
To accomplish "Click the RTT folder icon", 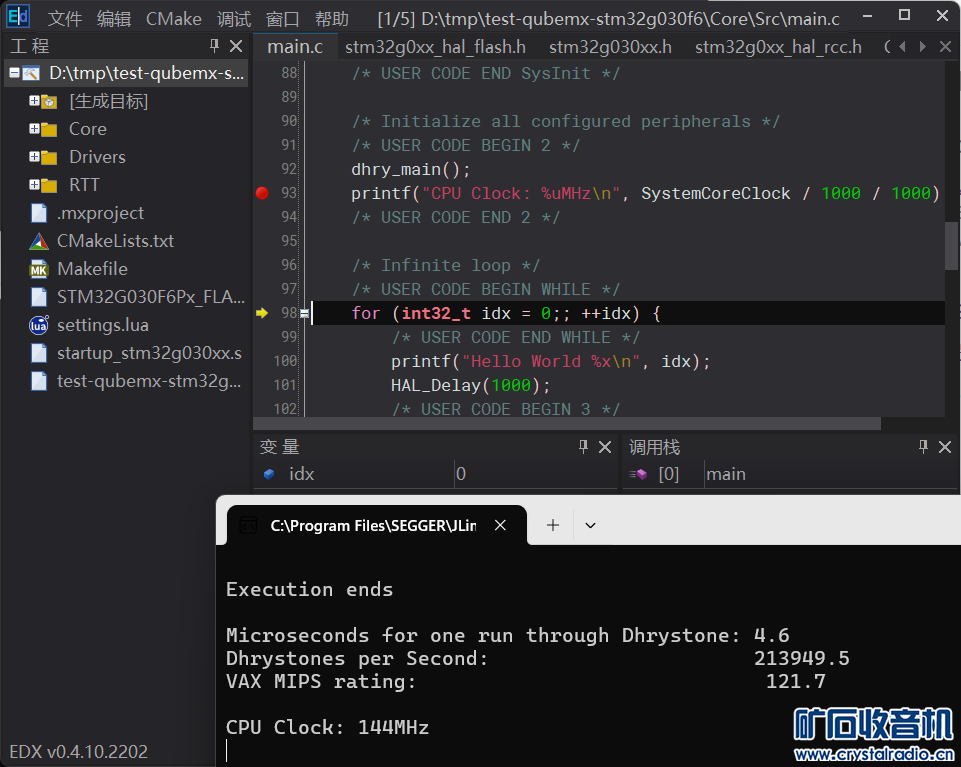I will tap(48, 185).
